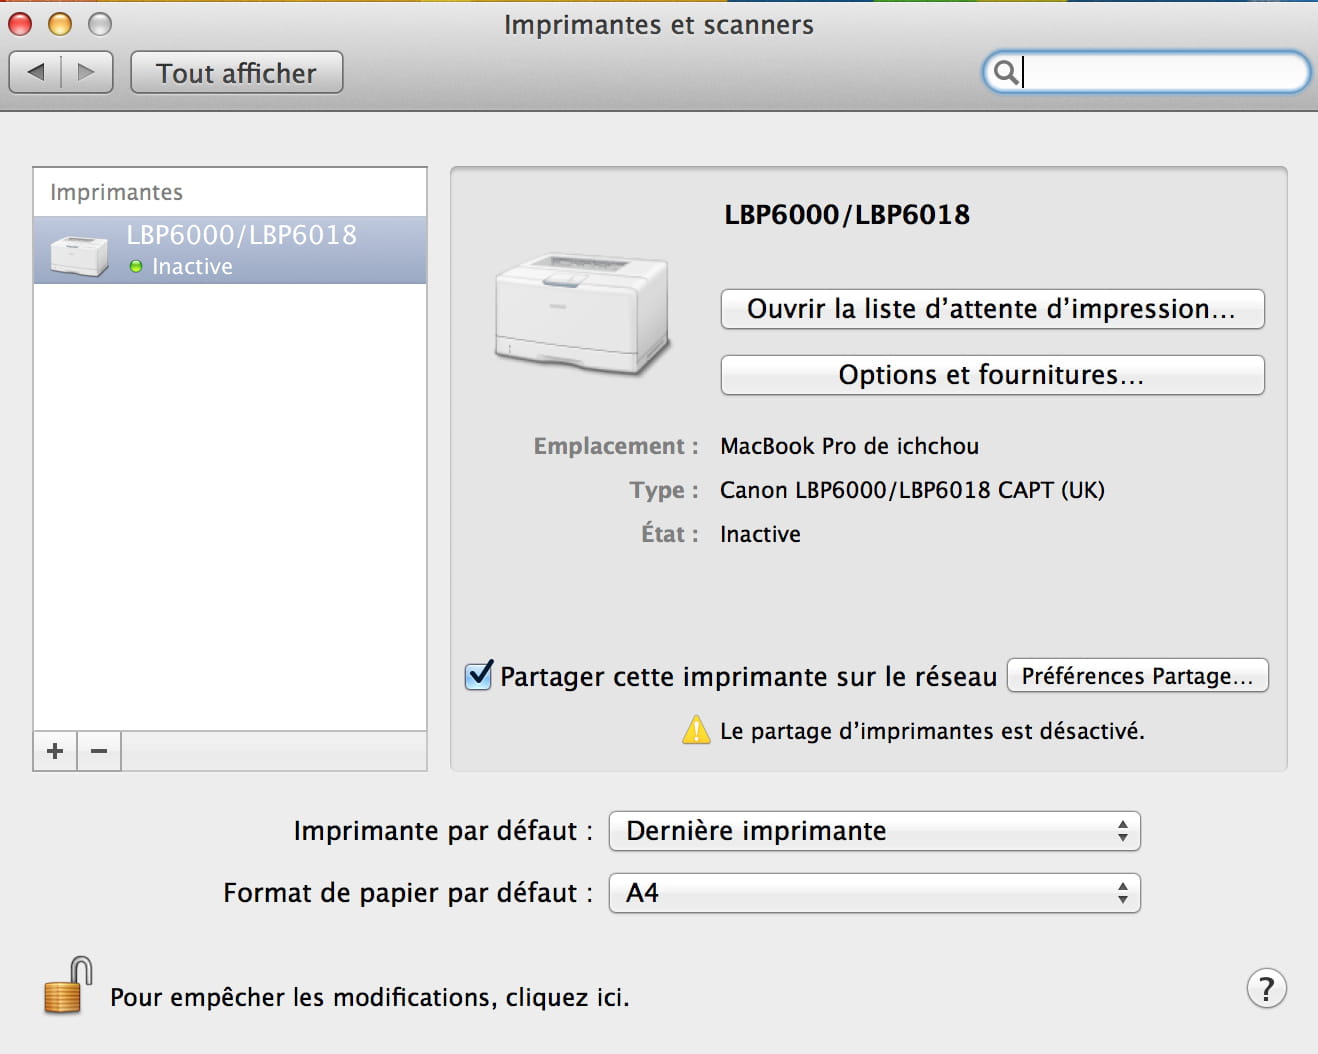Open the print queue (liste d'attente d'impression)

[992, 309]
